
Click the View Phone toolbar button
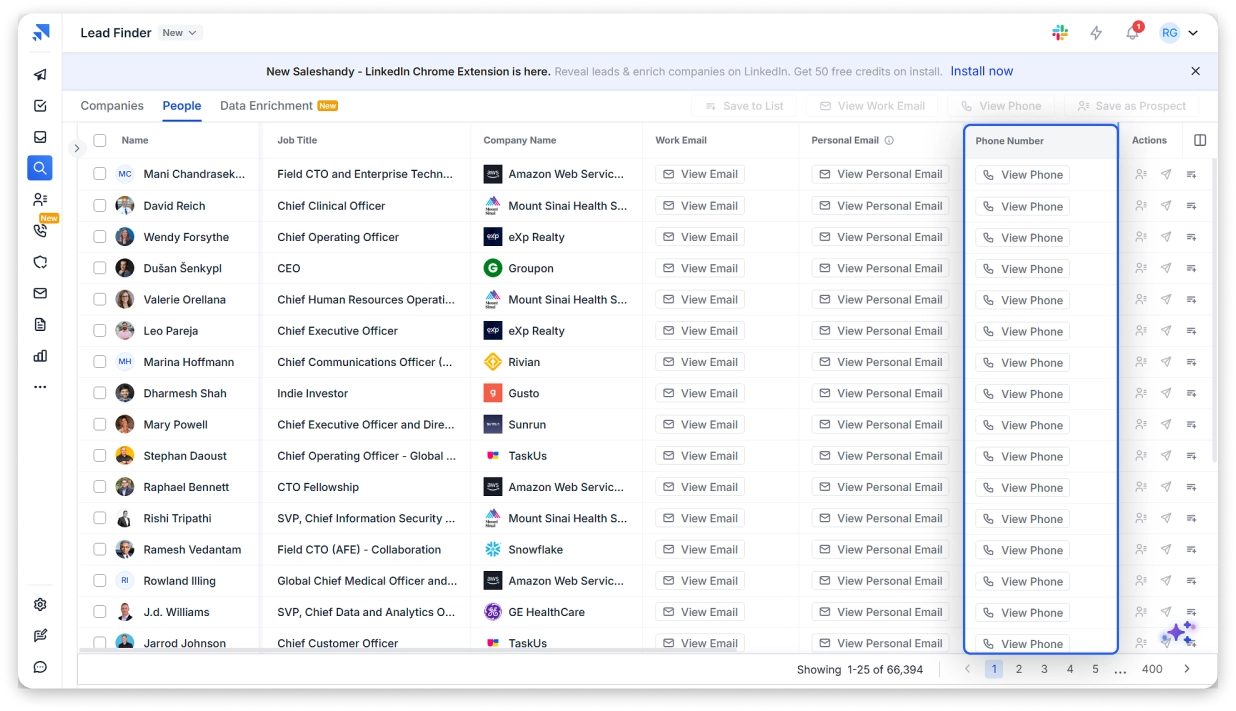click(1002, 106)
